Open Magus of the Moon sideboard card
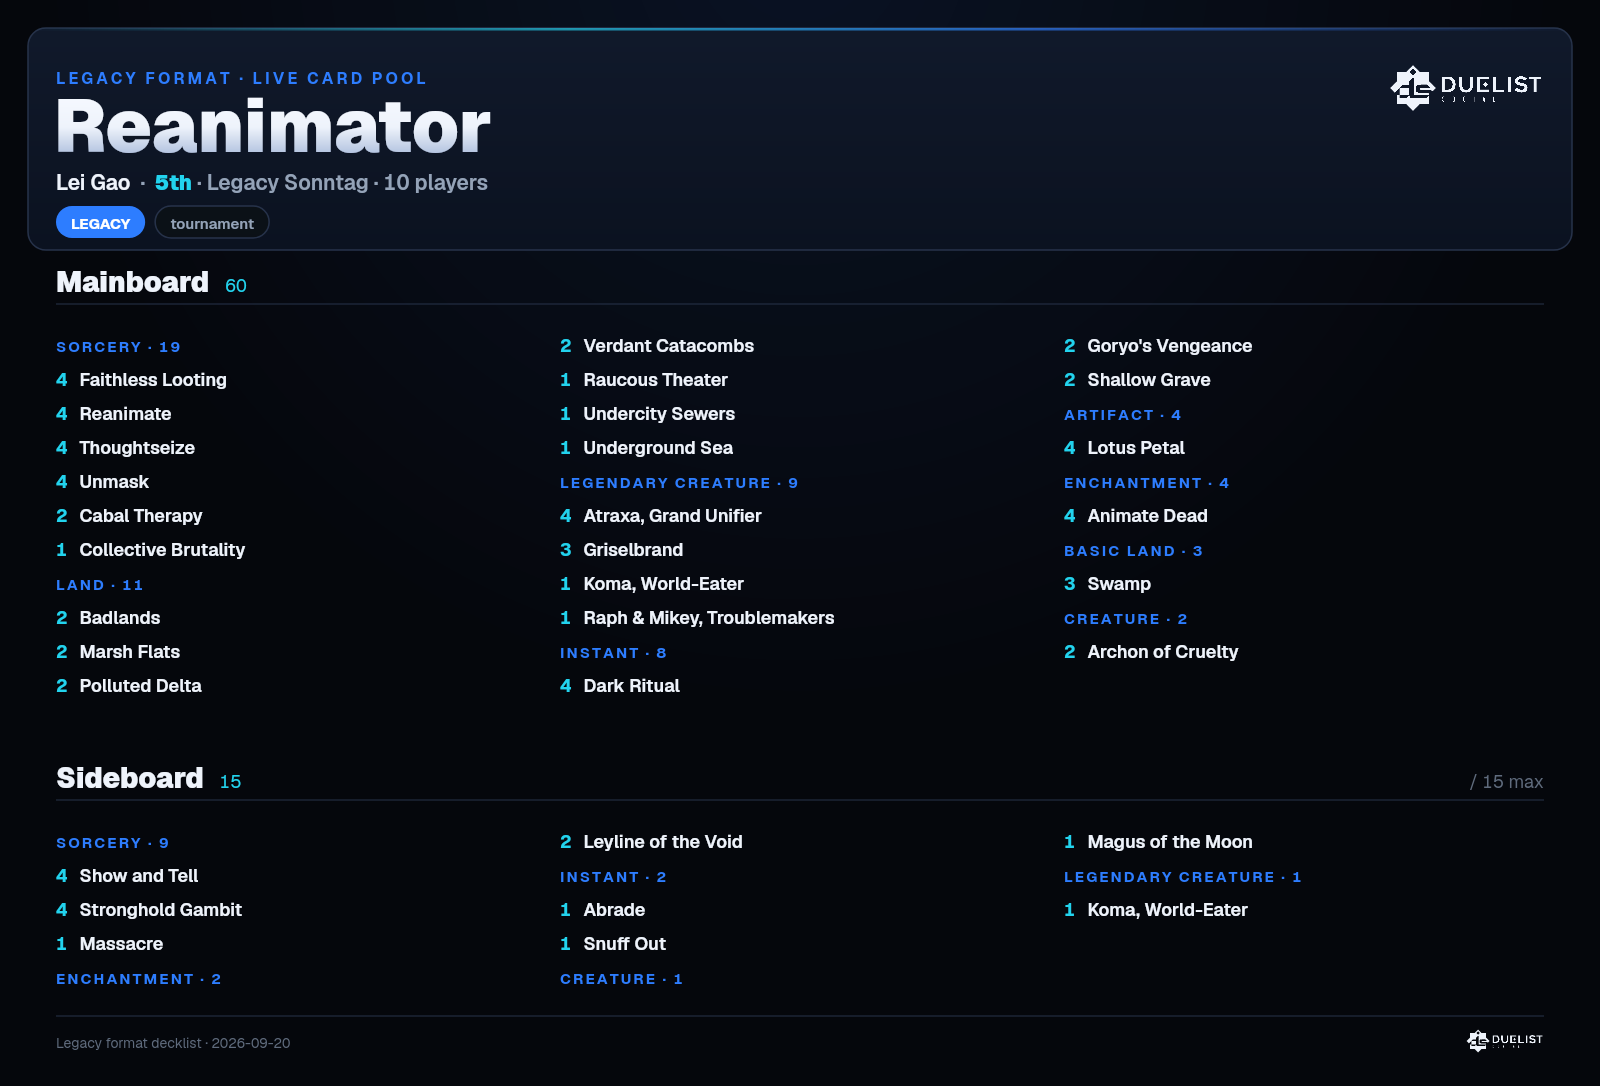The height and width of the screenshot is (1086, 1600). [x=1158, y=842]
